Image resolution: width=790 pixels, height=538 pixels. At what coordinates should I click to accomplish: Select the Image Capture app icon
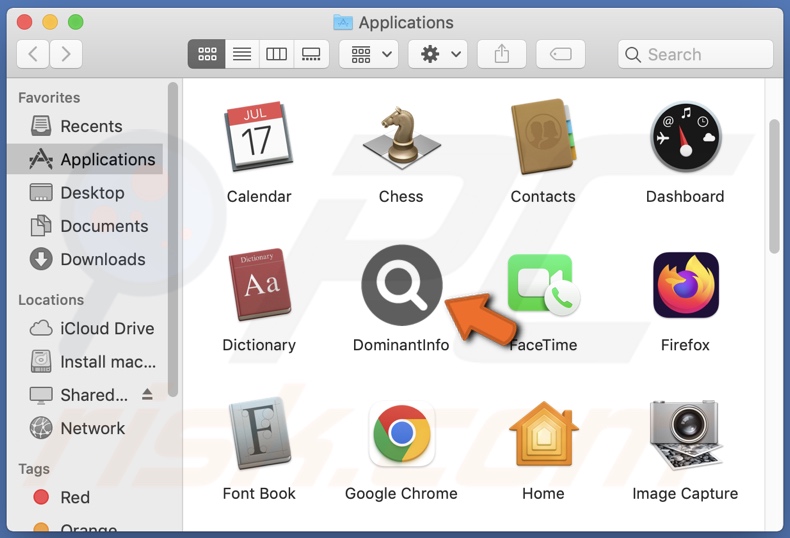click(x=686, y=434)
